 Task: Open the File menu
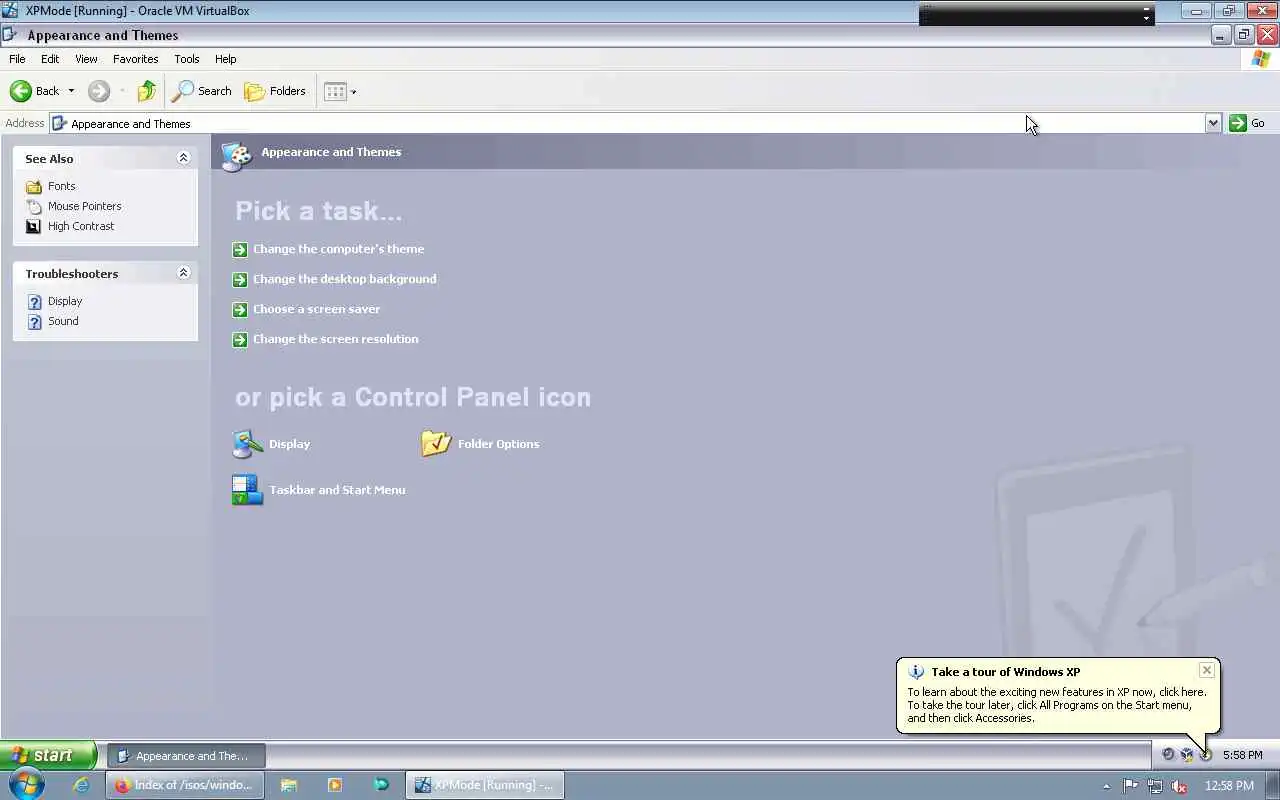[17, 59]
